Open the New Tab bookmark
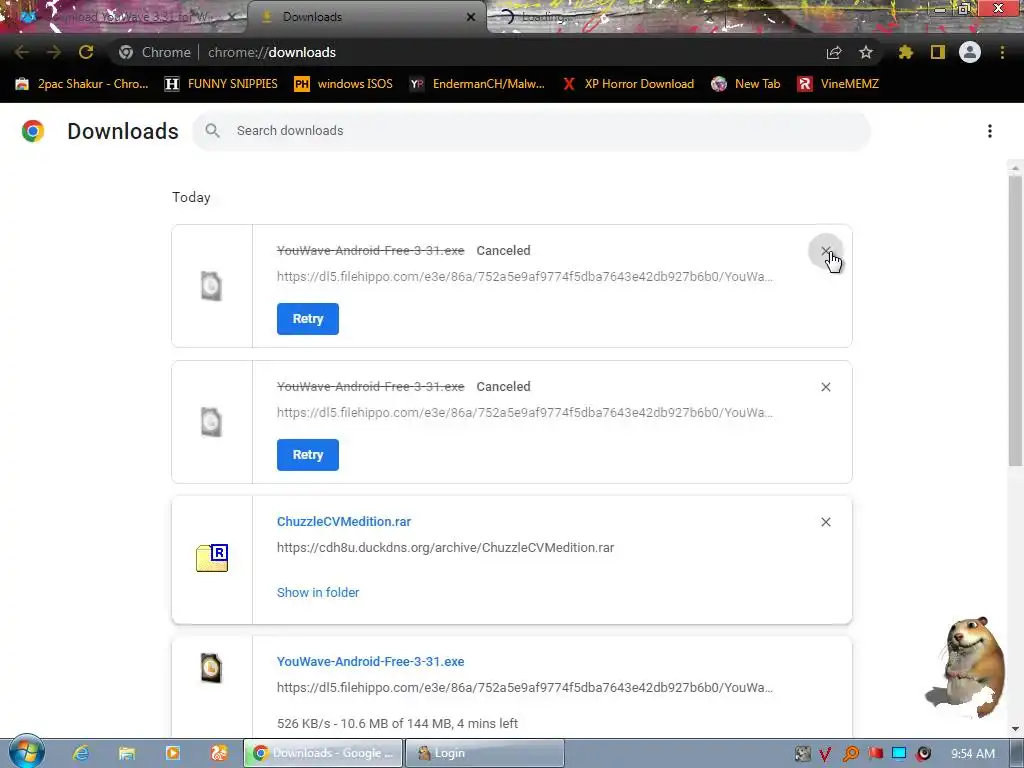Viewport: 1024px width, 768px height. click(746, 84)
